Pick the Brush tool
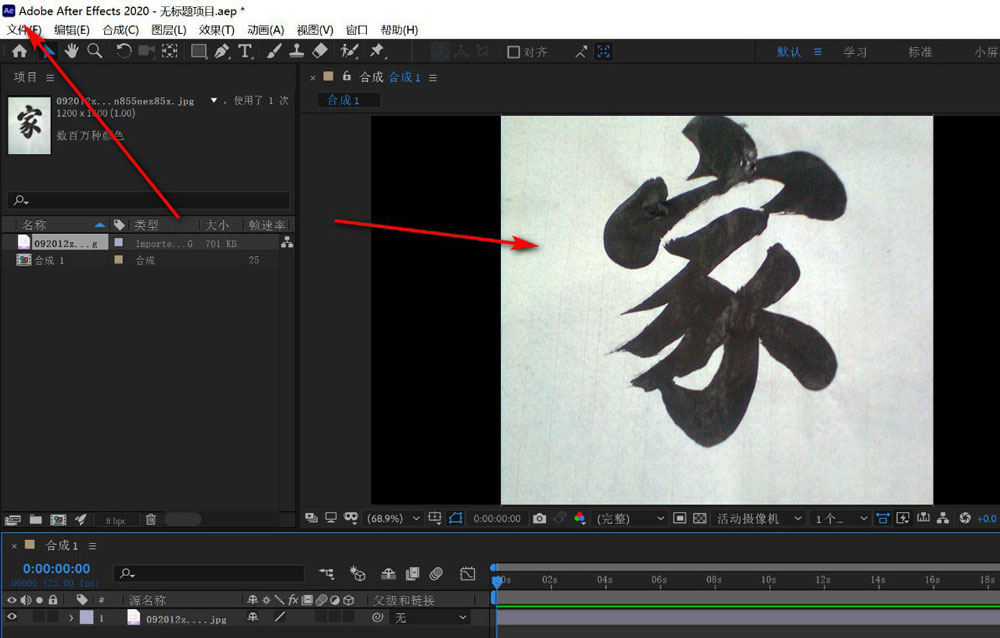Image resolution: width=1000 pixels, height=638 pixels. pos(272,51)
